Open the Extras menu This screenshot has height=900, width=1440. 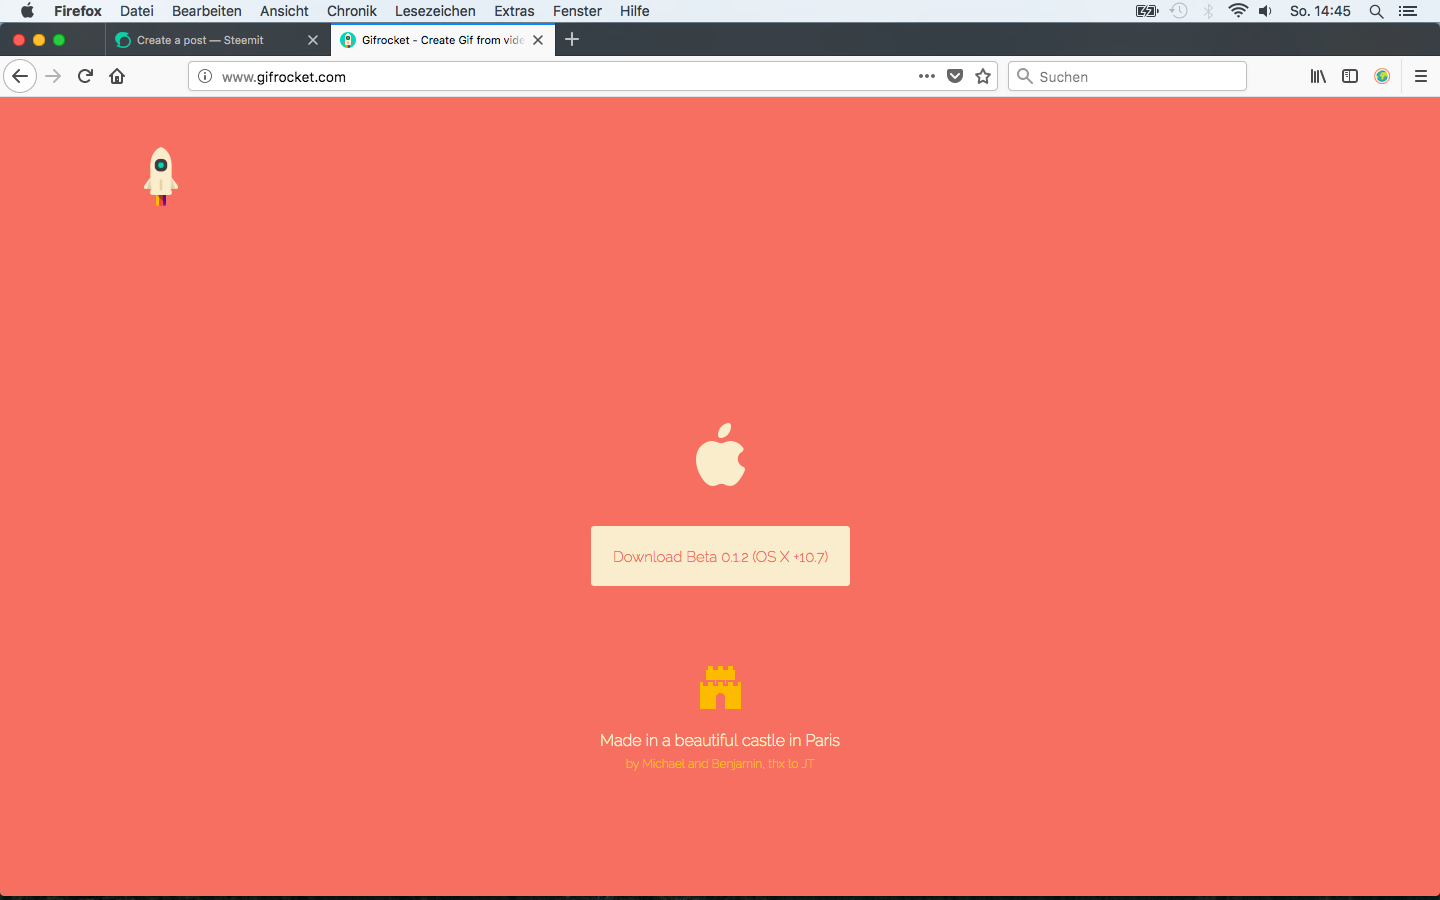514,11
